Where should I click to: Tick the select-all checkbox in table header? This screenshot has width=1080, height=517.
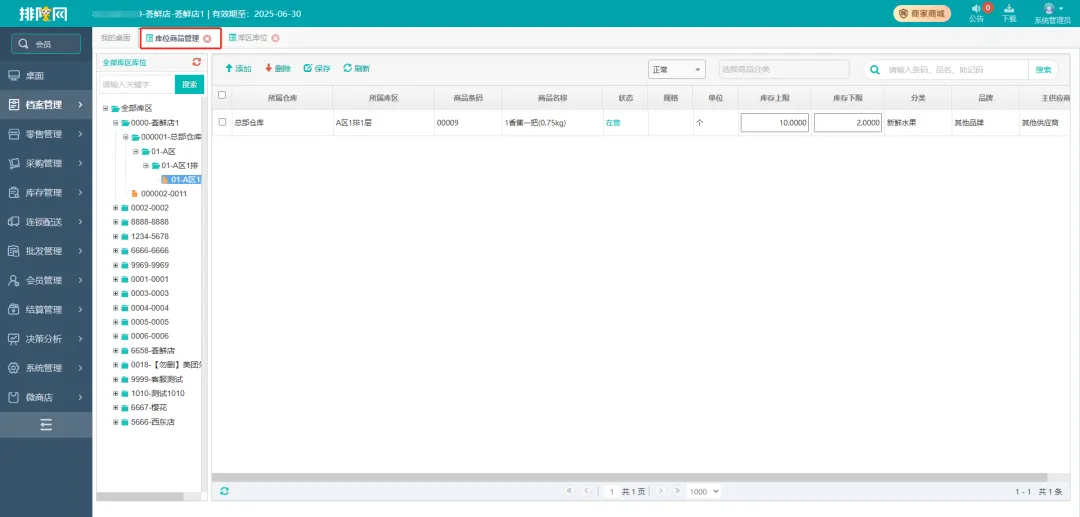coord(222,96)
